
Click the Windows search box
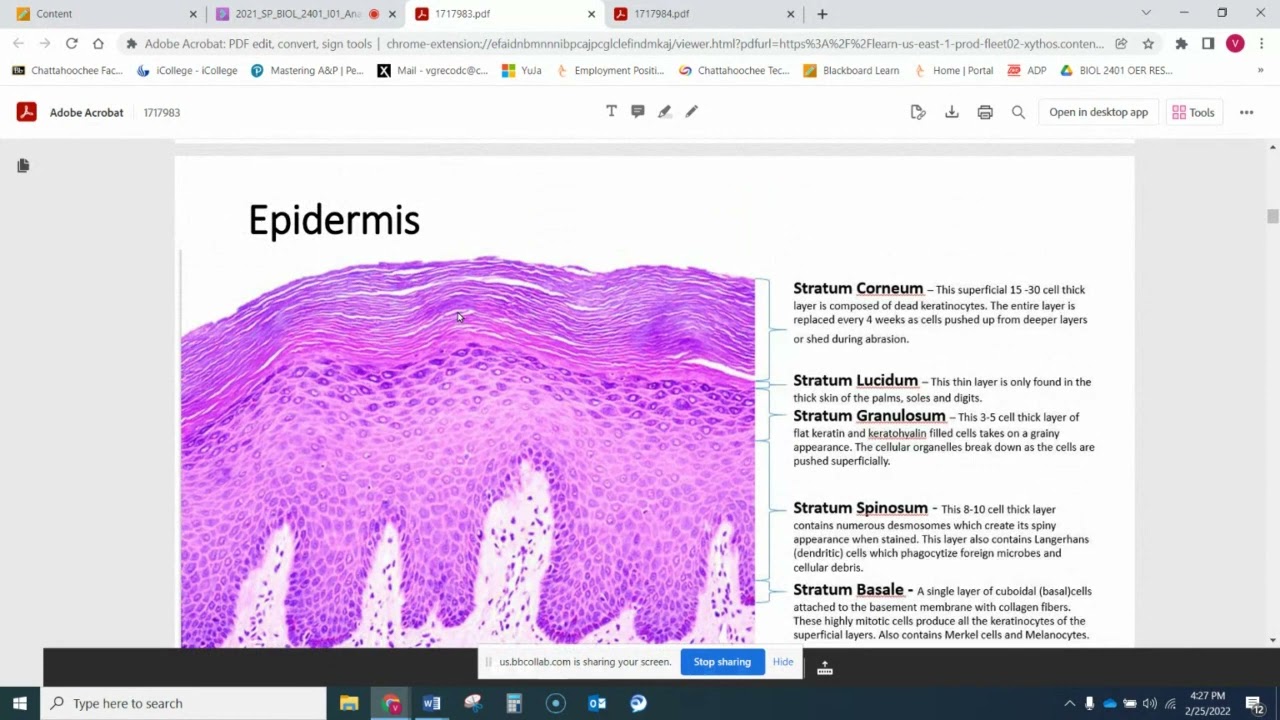pos(183,703)
